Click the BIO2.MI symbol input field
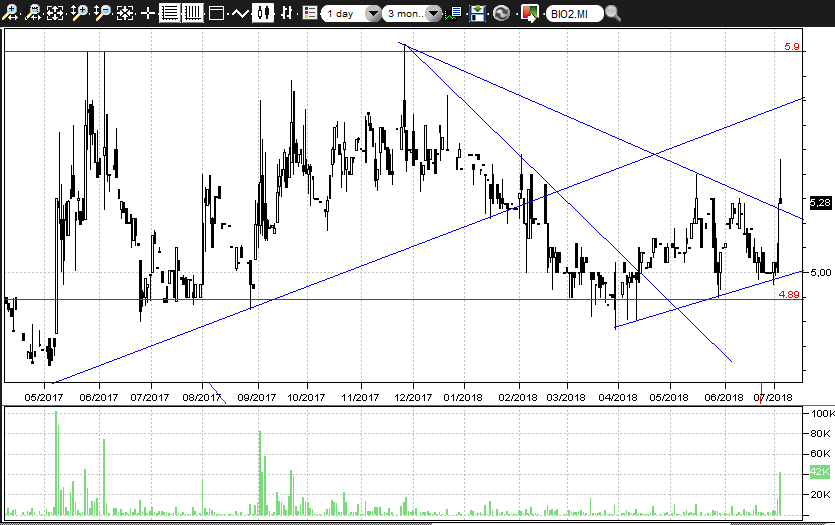Screen dimensions: 835x525 [x=574, y=13]
